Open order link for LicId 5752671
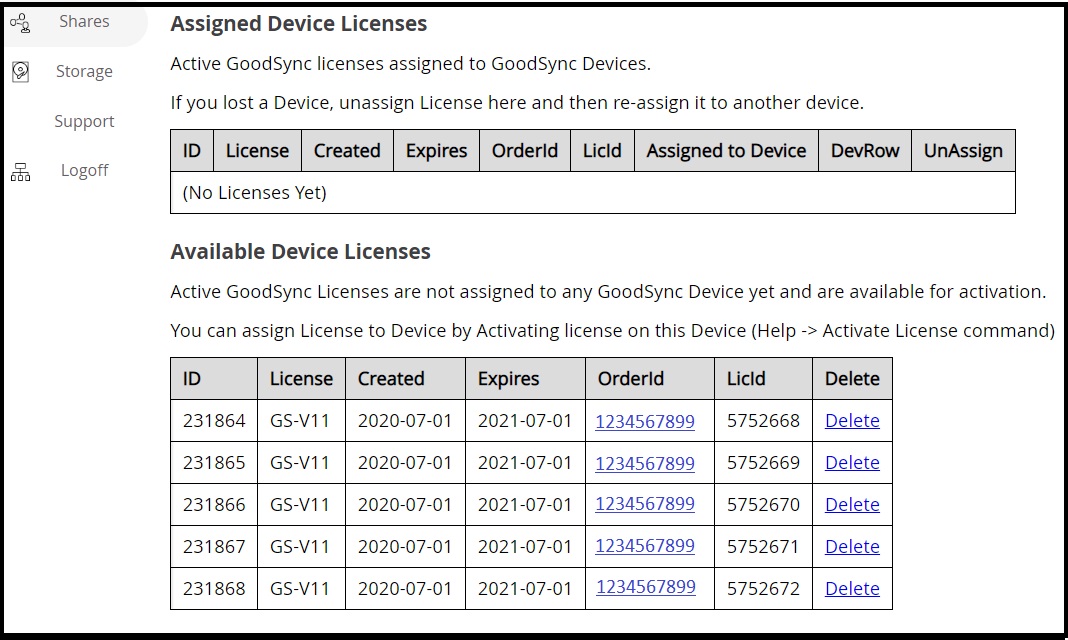 (645, 546)
